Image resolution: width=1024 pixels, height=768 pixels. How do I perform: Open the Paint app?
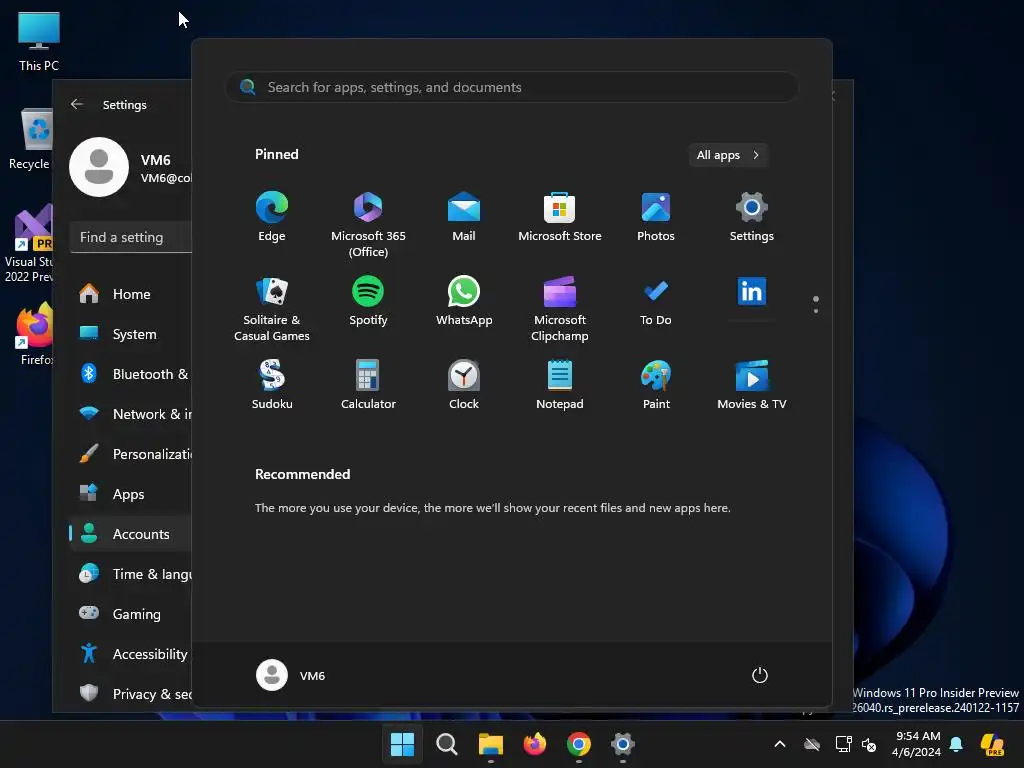656,385
